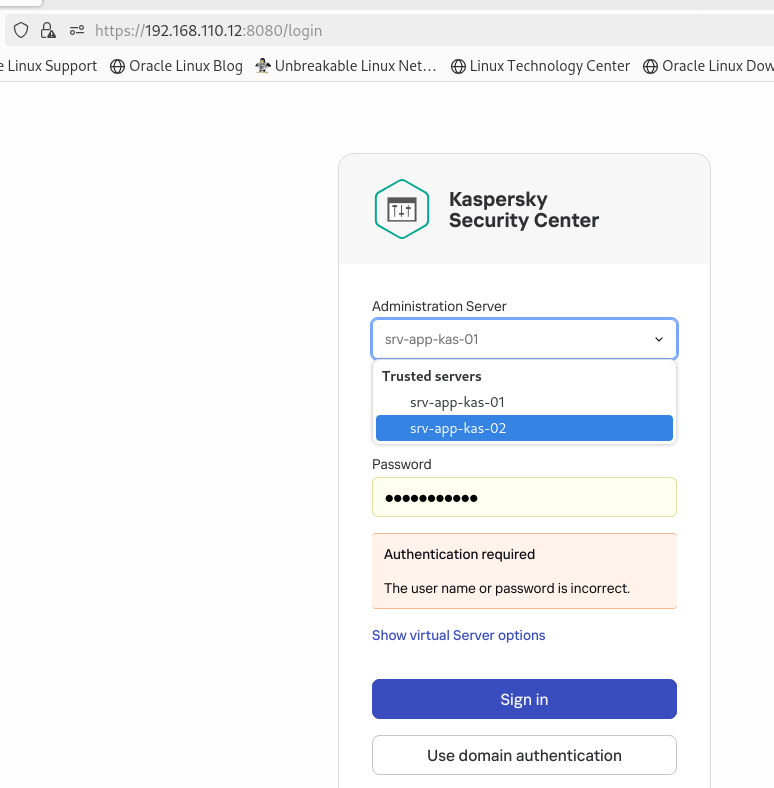Click Use domain authentication button

click(524, 755)
